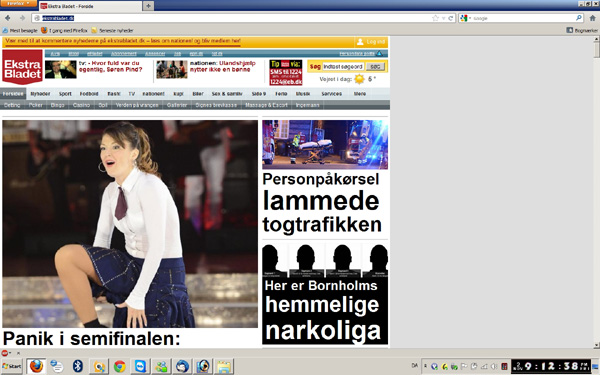Open the Biler section
Screen dimensions: 600x375
pos(198,94)
